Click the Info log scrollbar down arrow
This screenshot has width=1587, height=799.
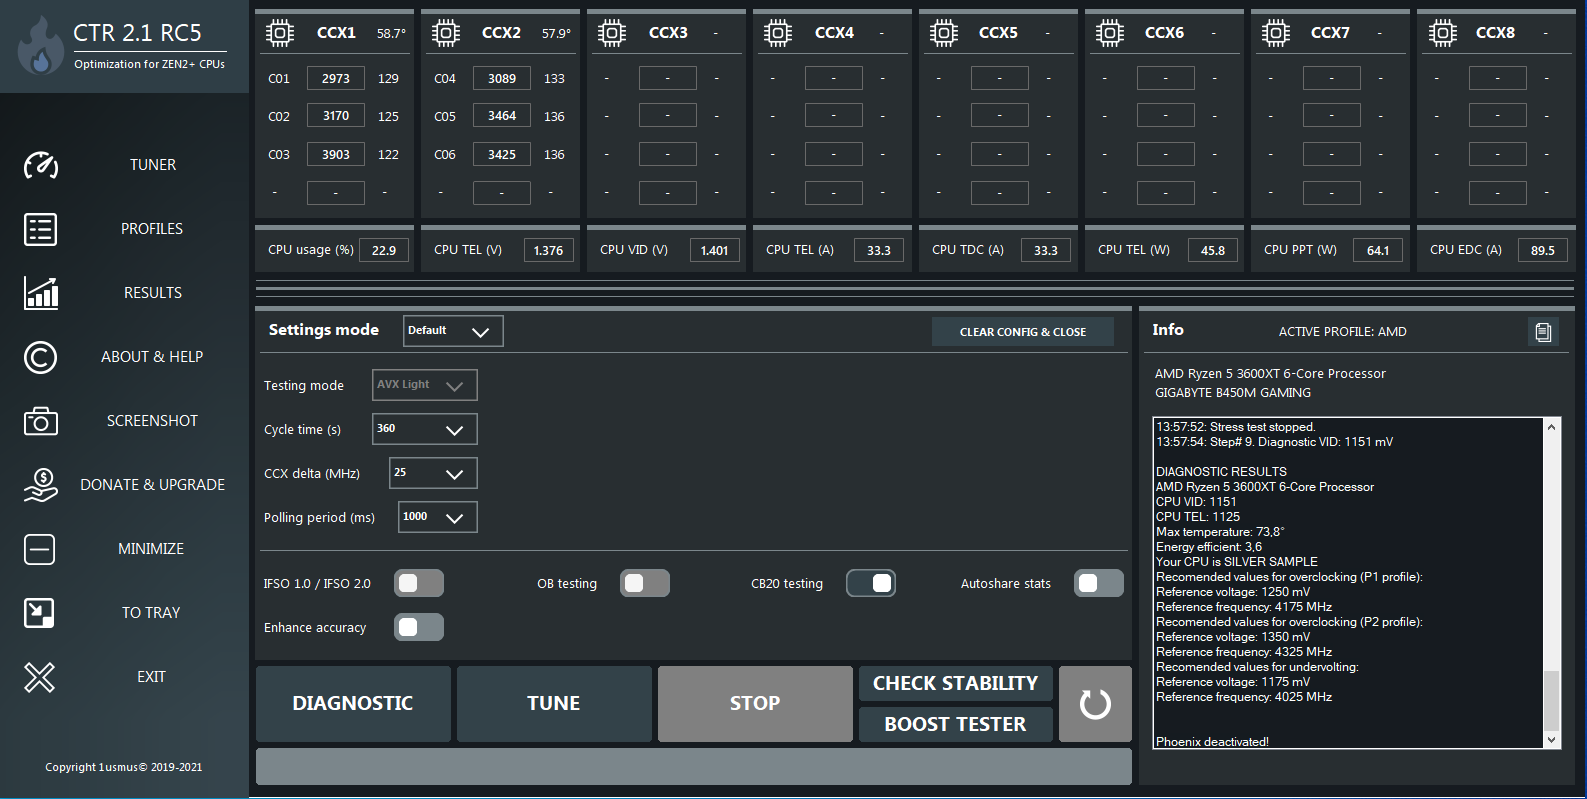(x=1551, y=740)
